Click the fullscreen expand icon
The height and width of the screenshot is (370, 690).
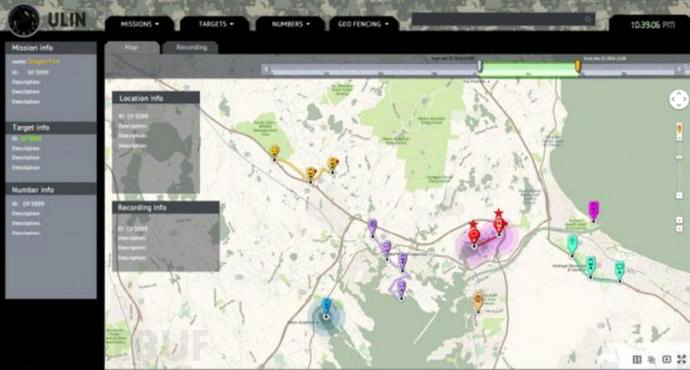[x=682, y=359]
